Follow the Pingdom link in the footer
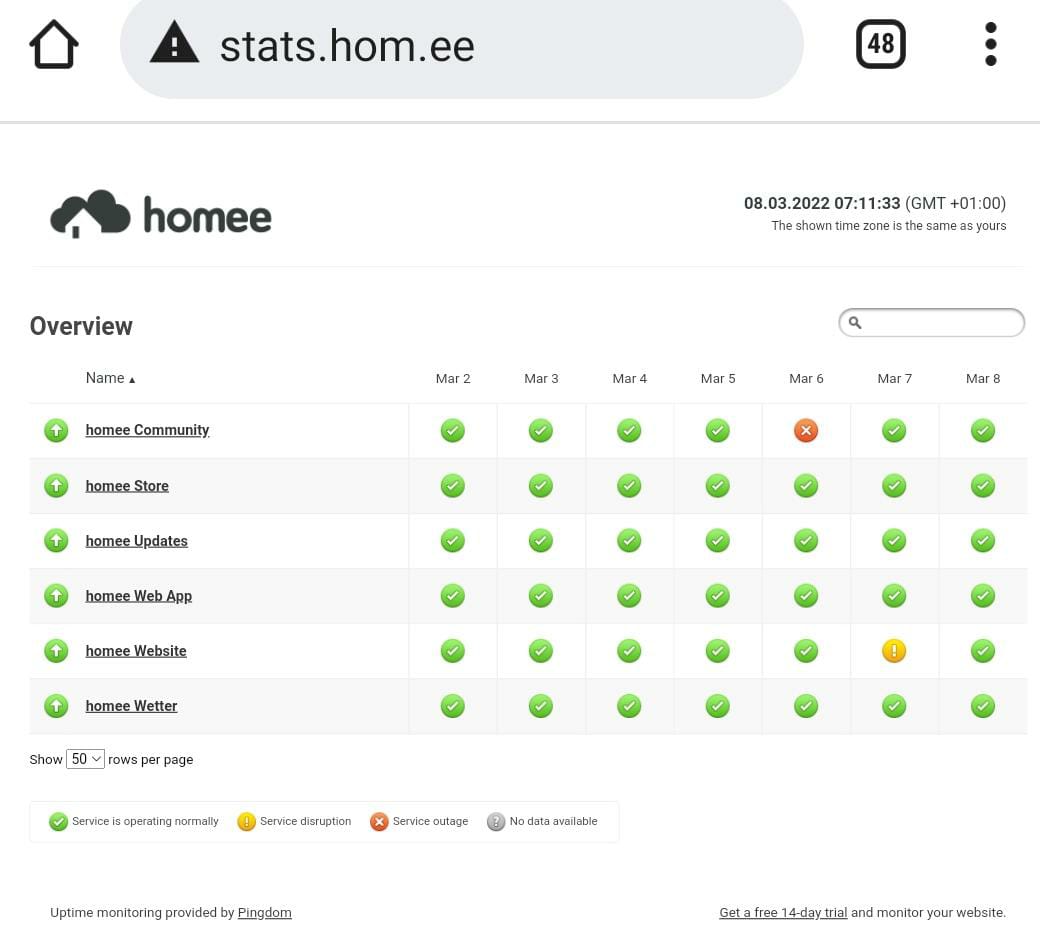 [265, 913]
